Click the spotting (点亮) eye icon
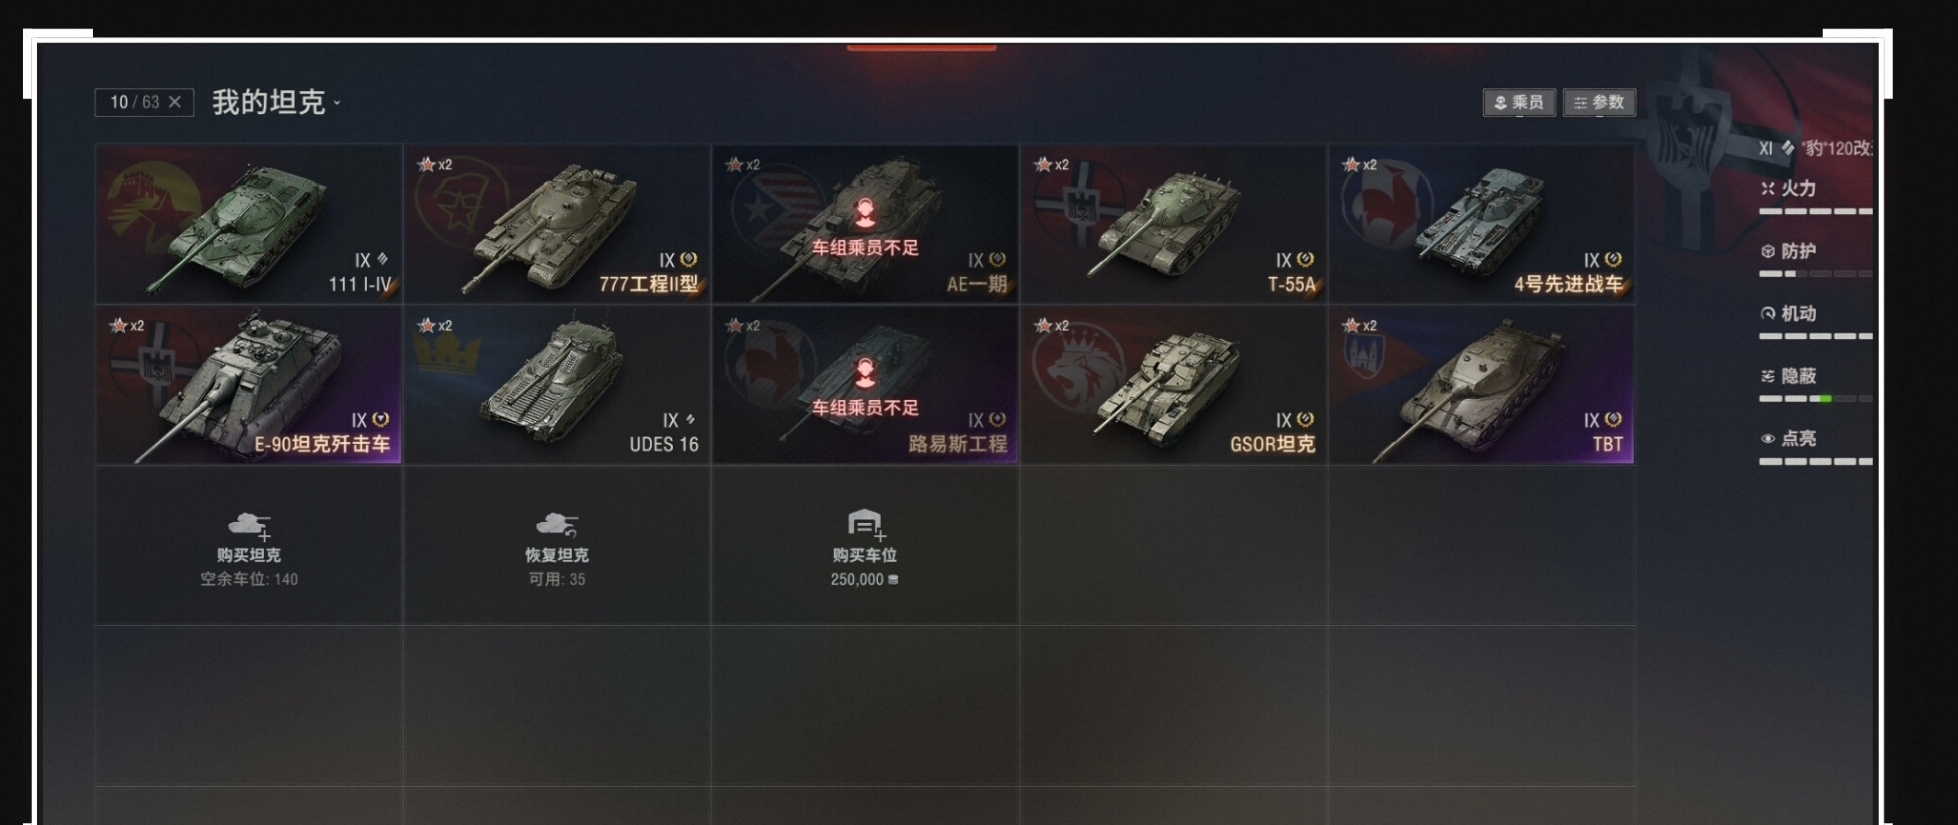 click(x=1768, y=438)
